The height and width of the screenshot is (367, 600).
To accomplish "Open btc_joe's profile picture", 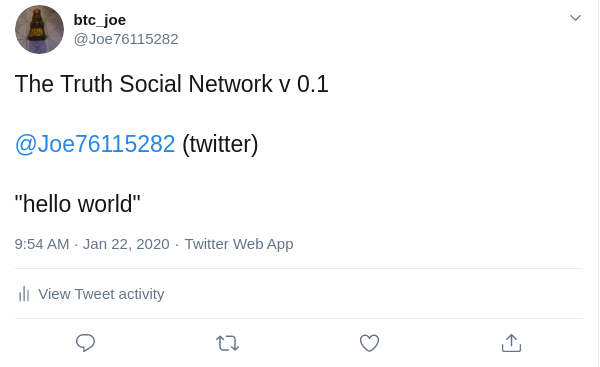I will pyautogui.click(x=39, y=29).
